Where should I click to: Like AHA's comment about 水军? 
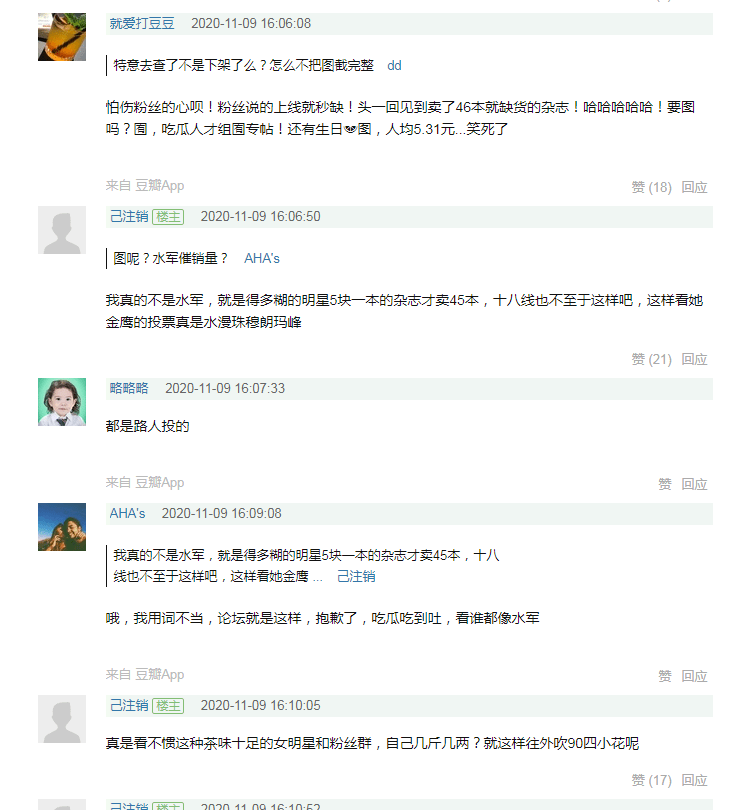(x=665, y=676)
